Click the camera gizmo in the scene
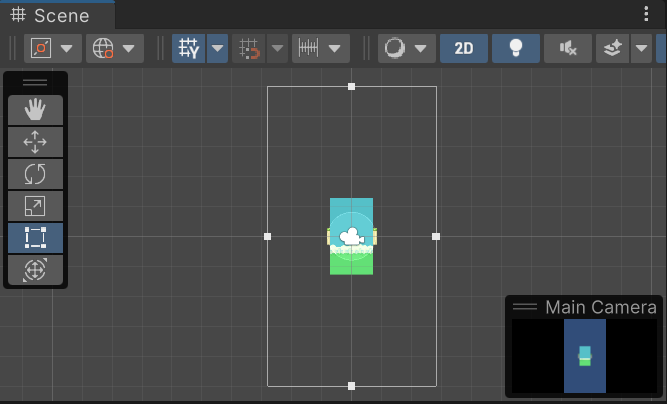 [351, 237]
